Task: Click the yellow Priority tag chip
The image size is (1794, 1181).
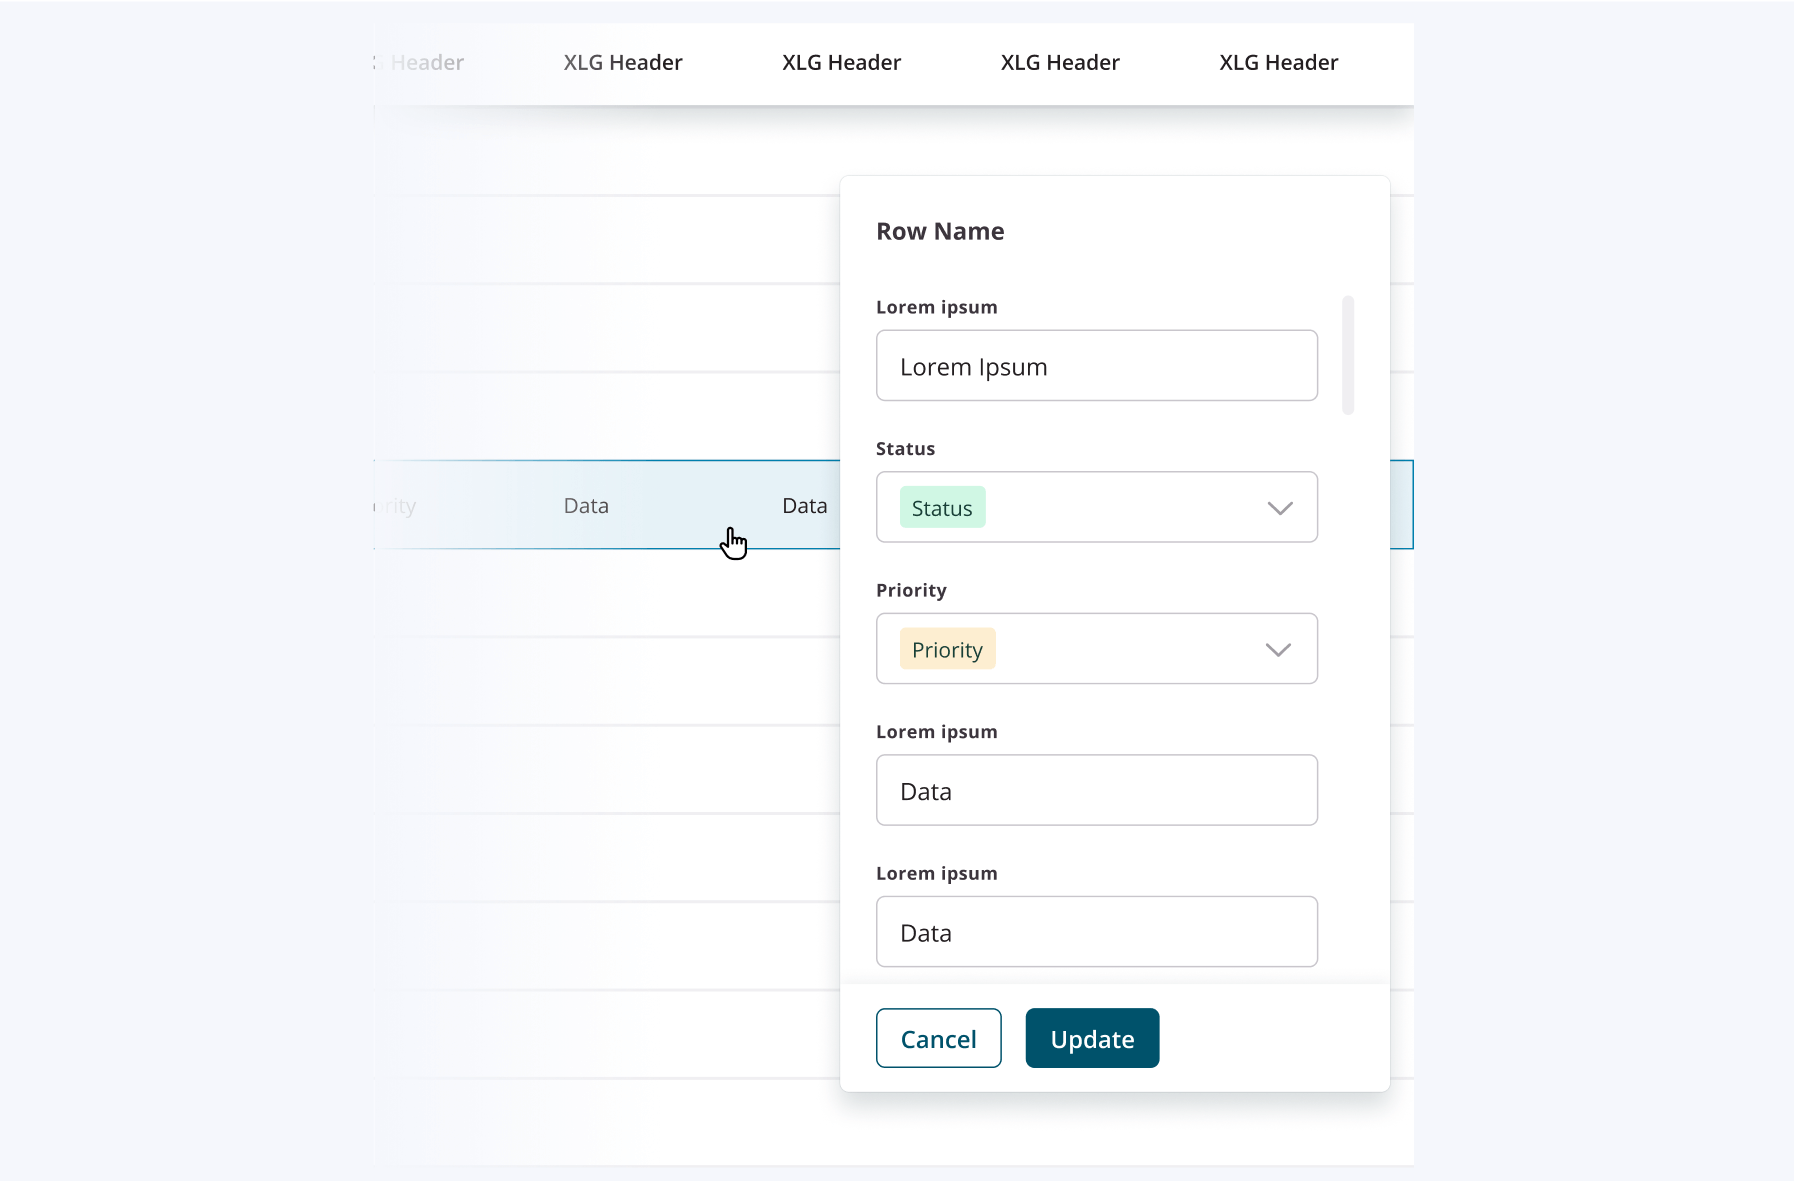Action: (947, 650)
